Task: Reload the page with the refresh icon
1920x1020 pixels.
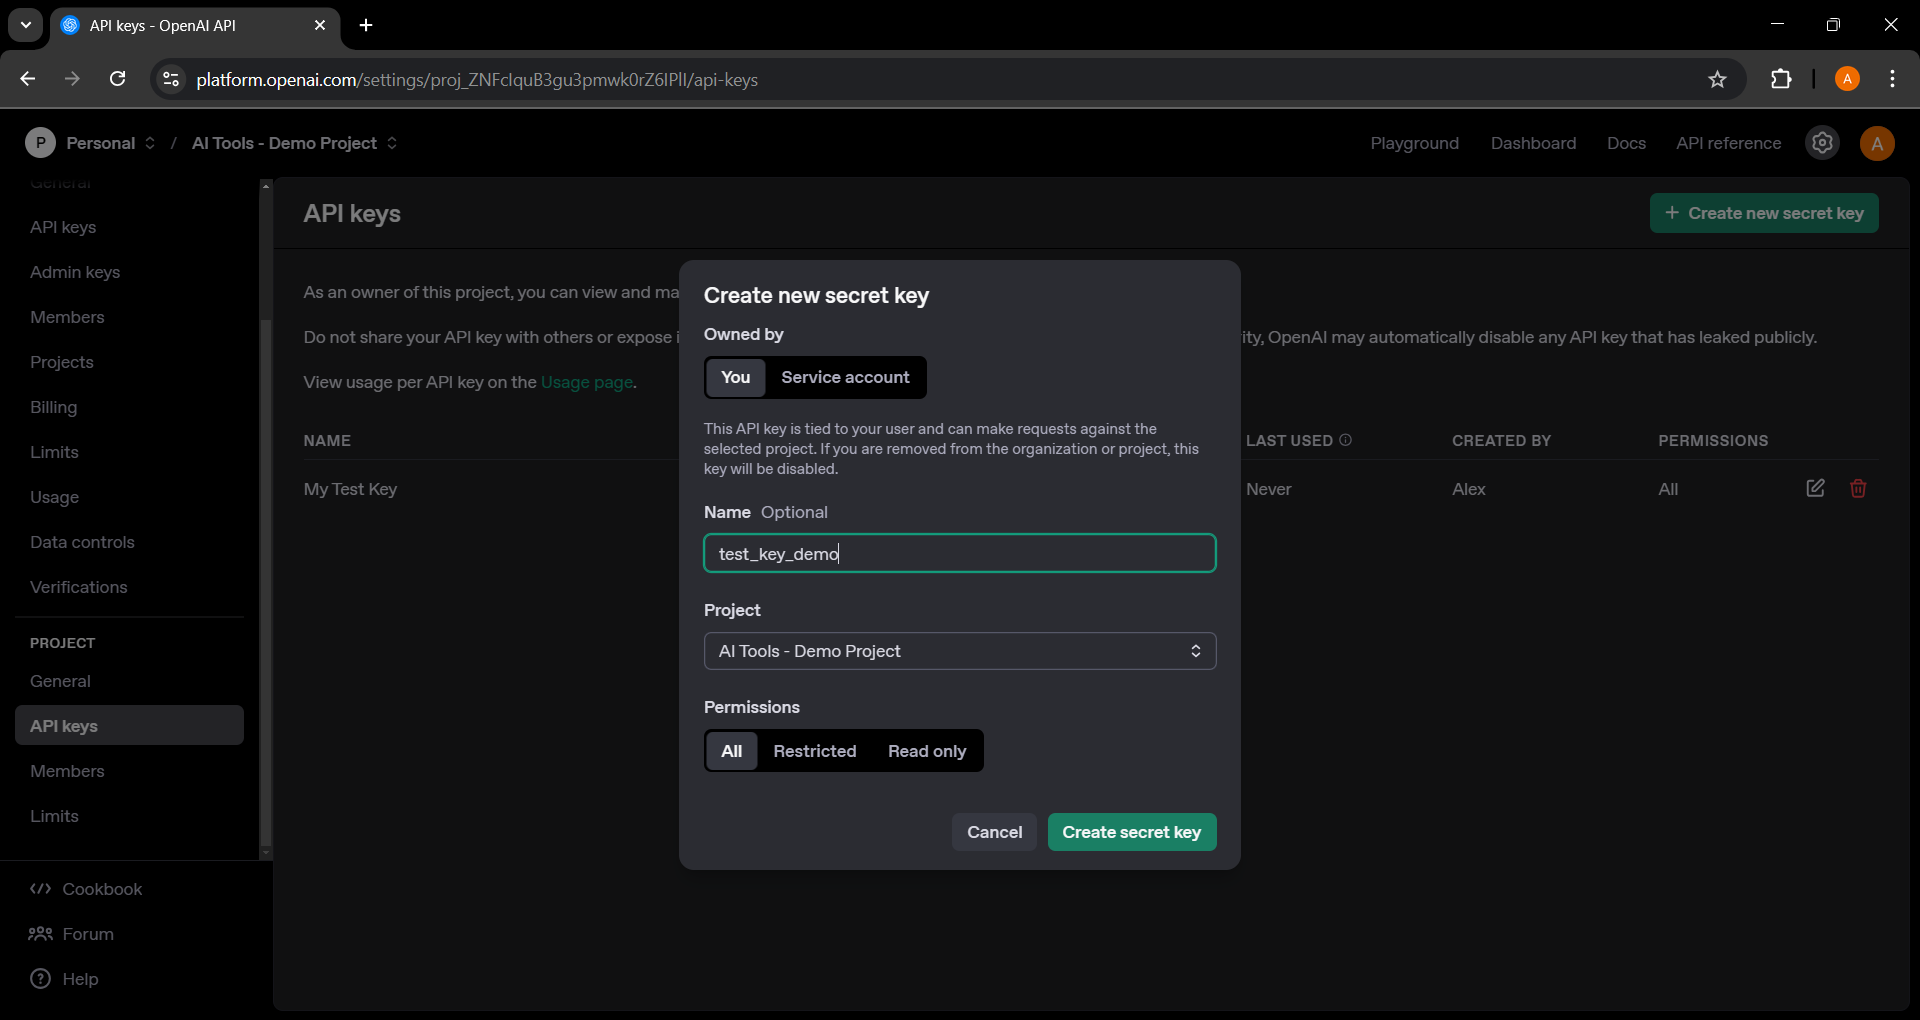Action: tap(117, 80)
